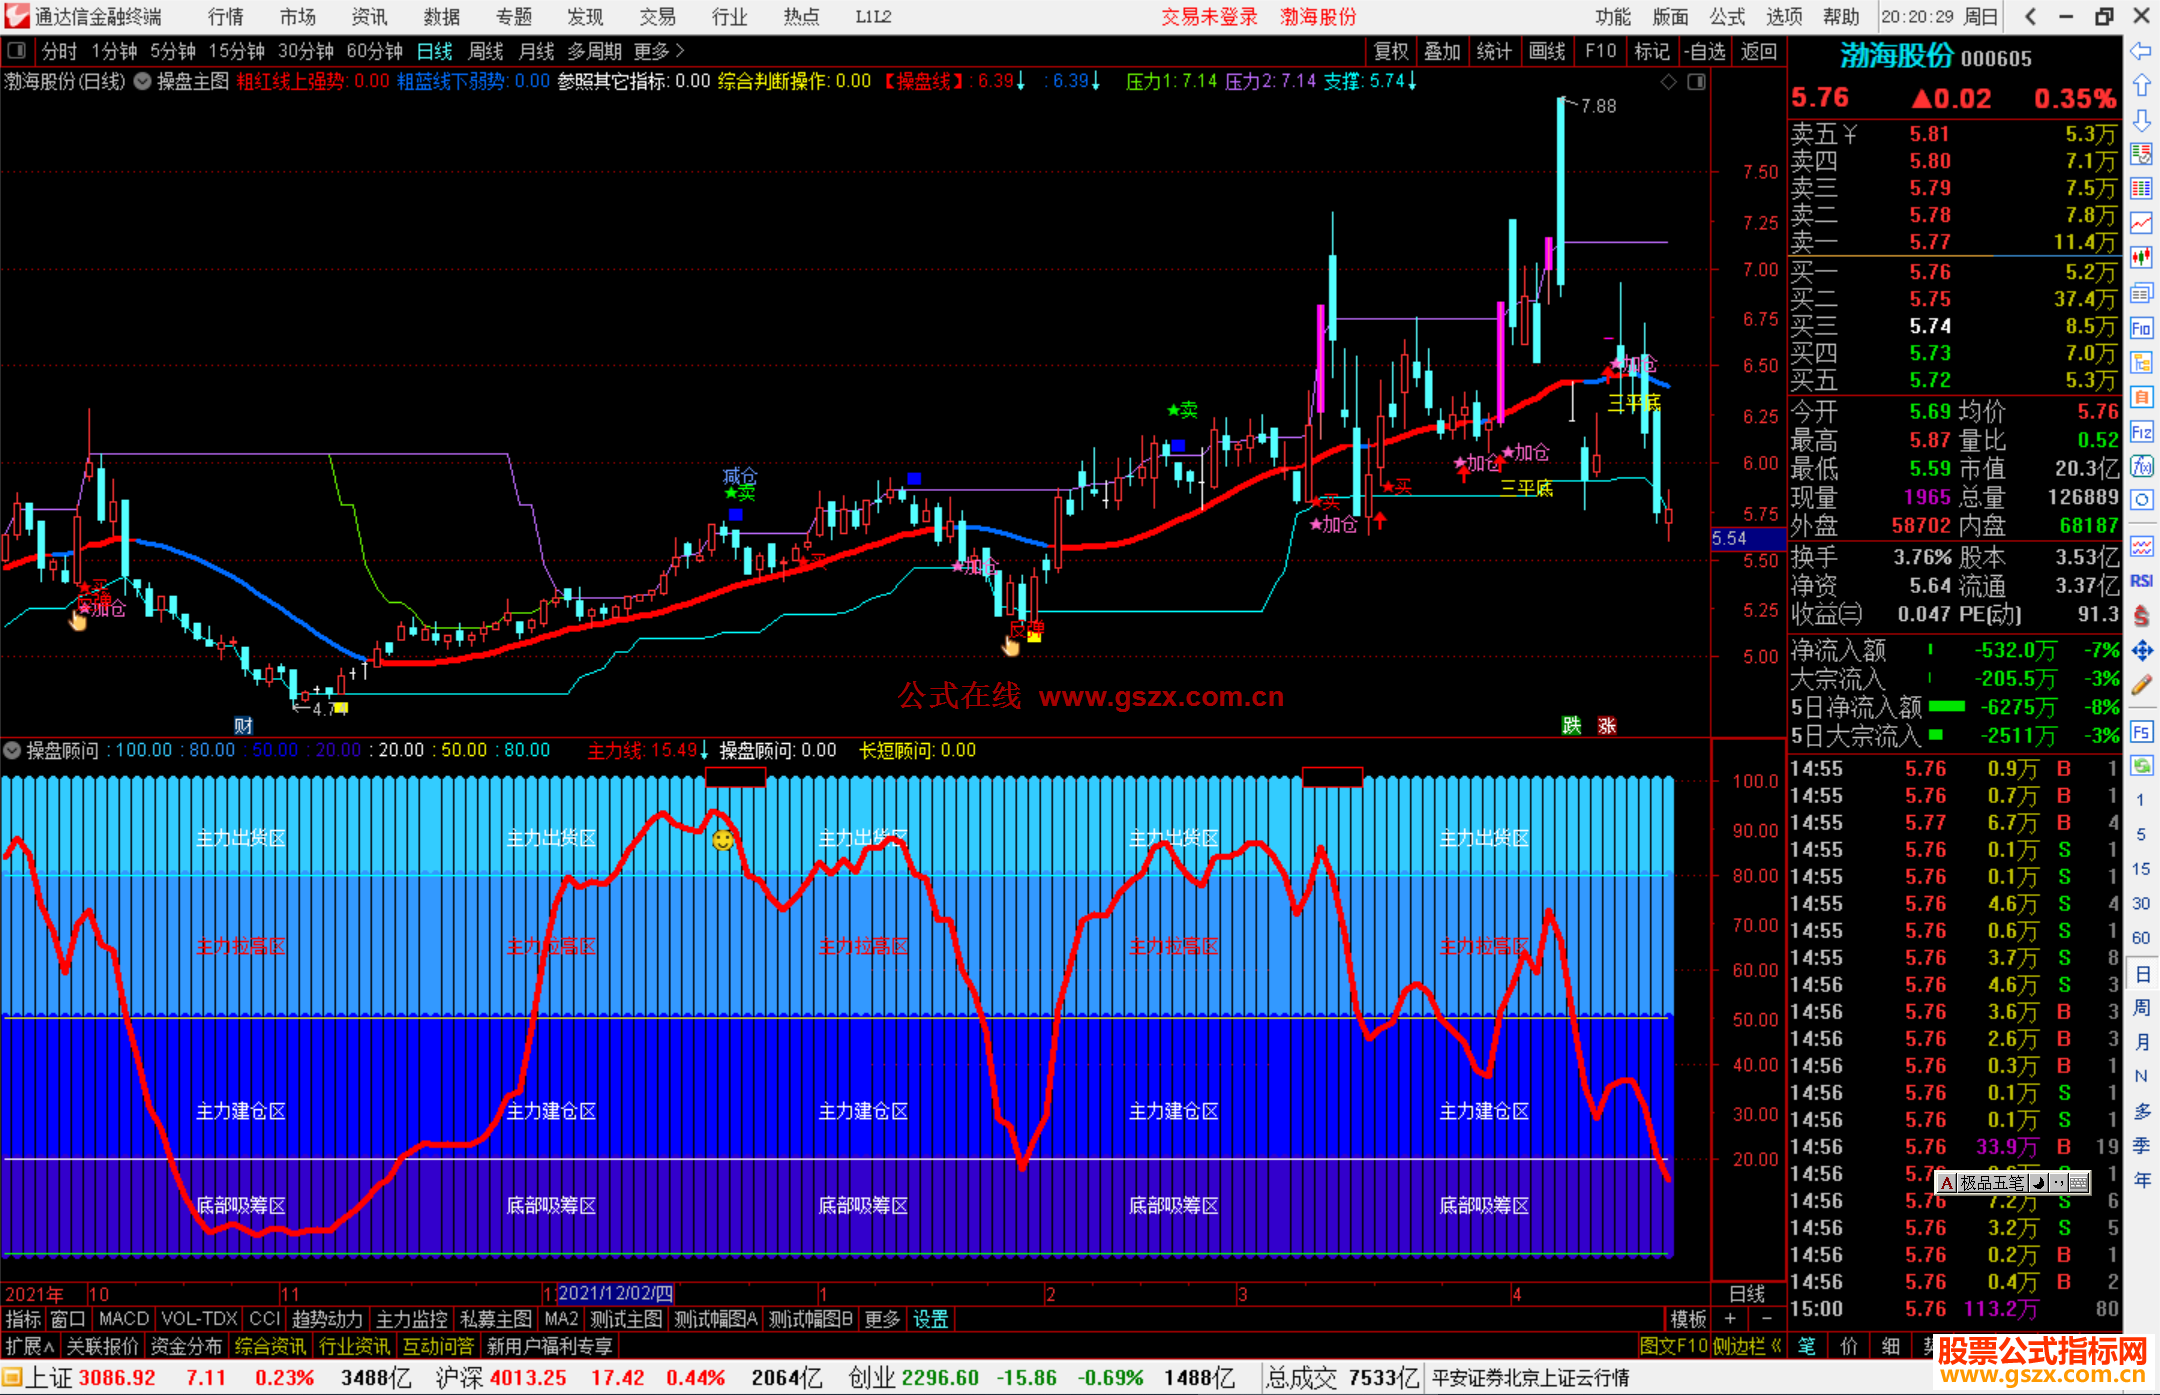The height and width of the screenshot is (1395, 2160).
Task: Open the 模板 template dropdown
Action: point(1689,1319)
